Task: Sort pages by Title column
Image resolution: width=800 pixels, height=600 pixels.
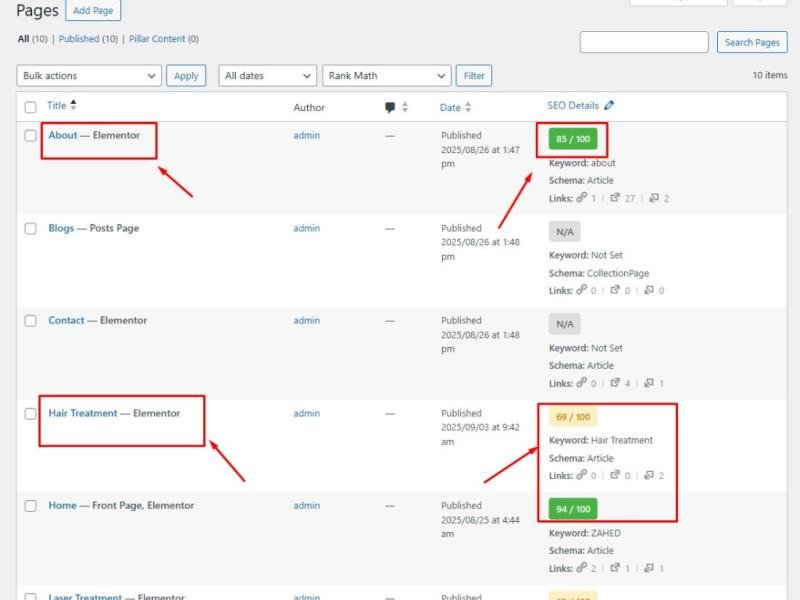Action: [x=57, y=105]
